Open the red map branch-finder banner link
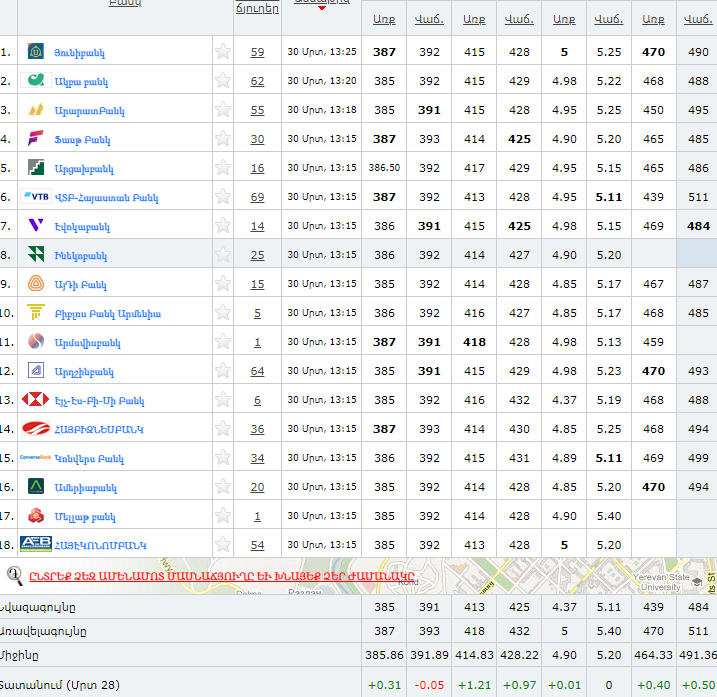Screen dimensions: 717x697 coord(222,576)
